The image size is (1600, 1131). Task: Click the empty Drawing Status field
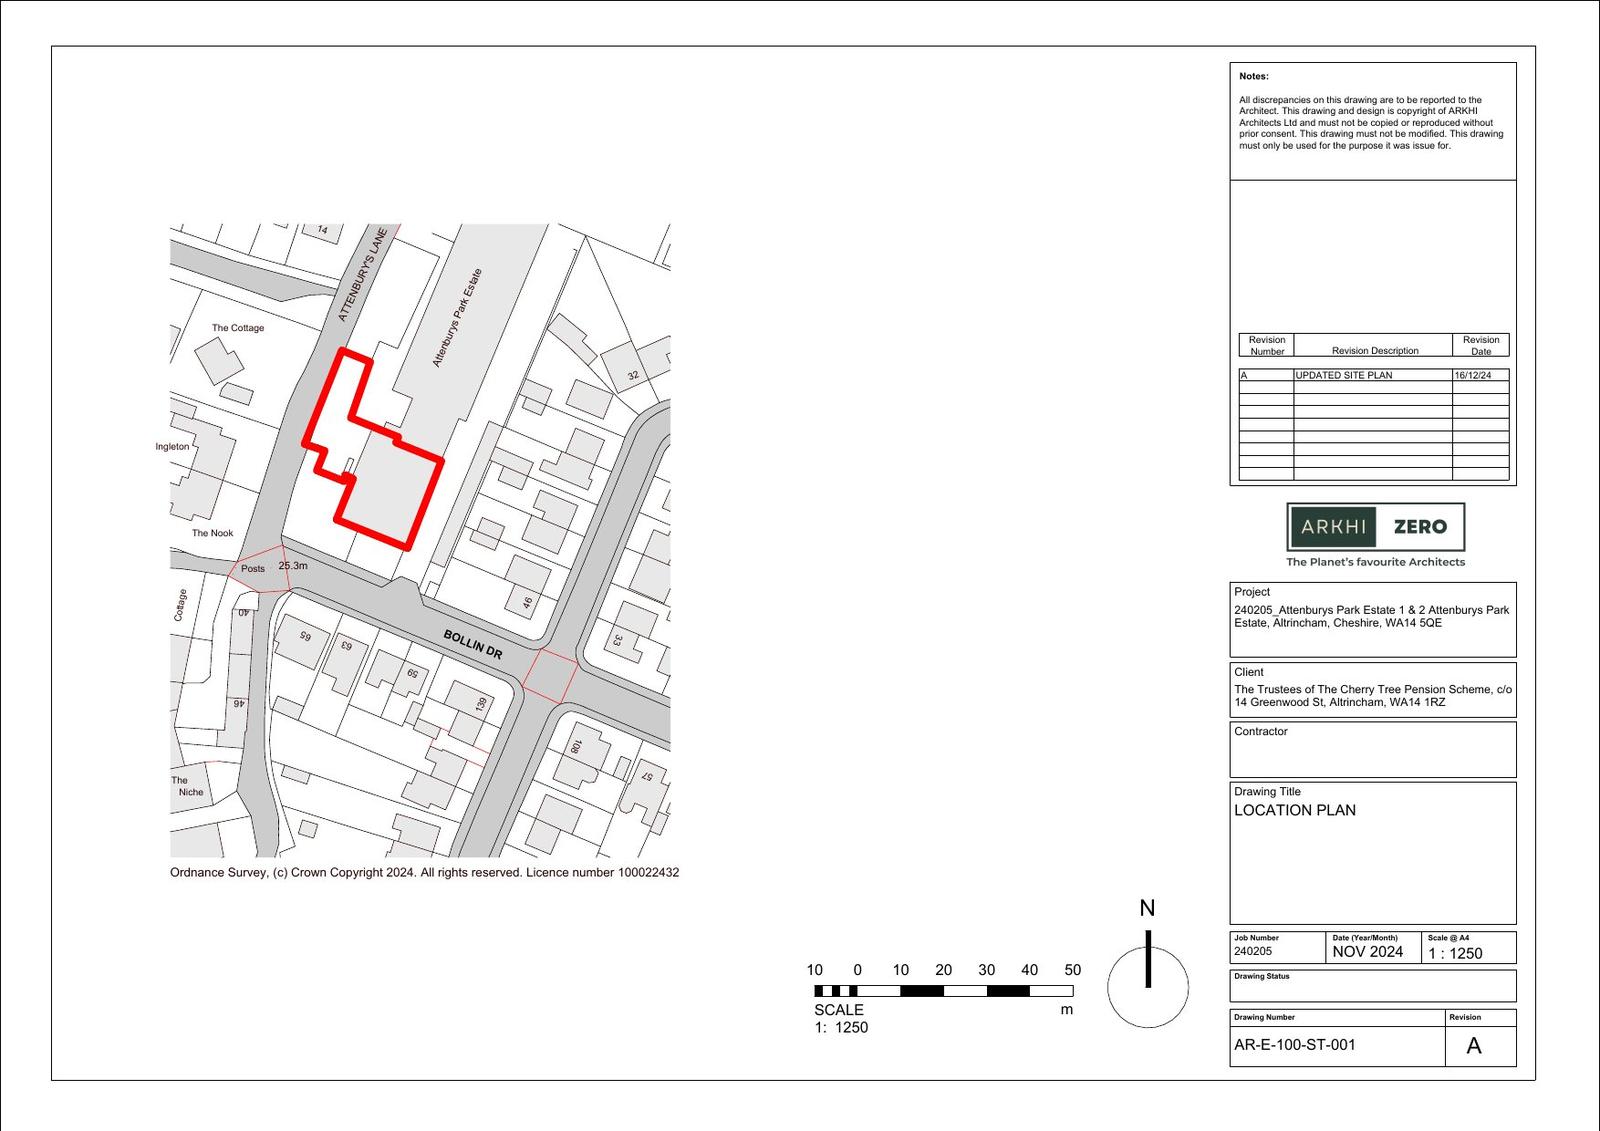coord(1372,990)
